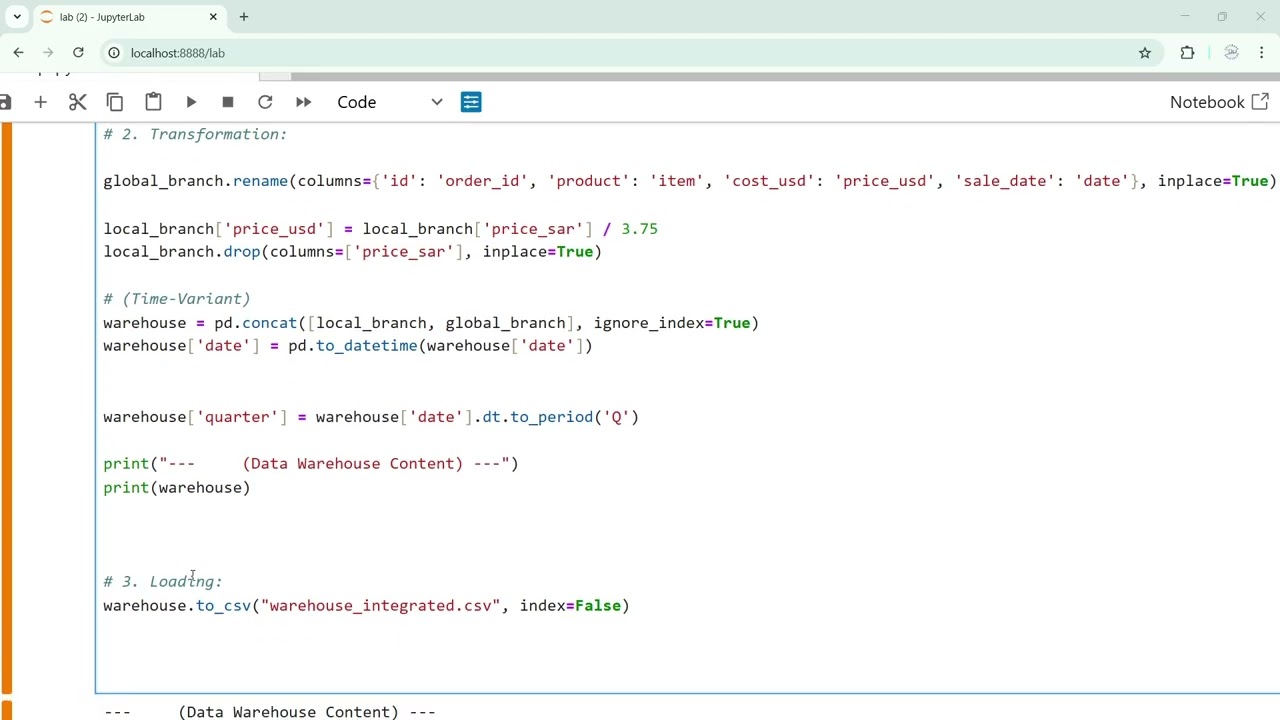
Task: Click the pd.to_datetime code line
Action: pos(348,346)
